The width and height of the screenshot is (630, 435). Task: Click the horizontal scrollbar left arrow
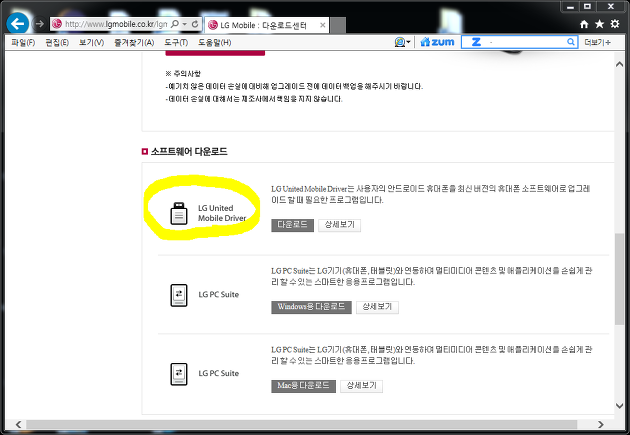pos(18,424)
